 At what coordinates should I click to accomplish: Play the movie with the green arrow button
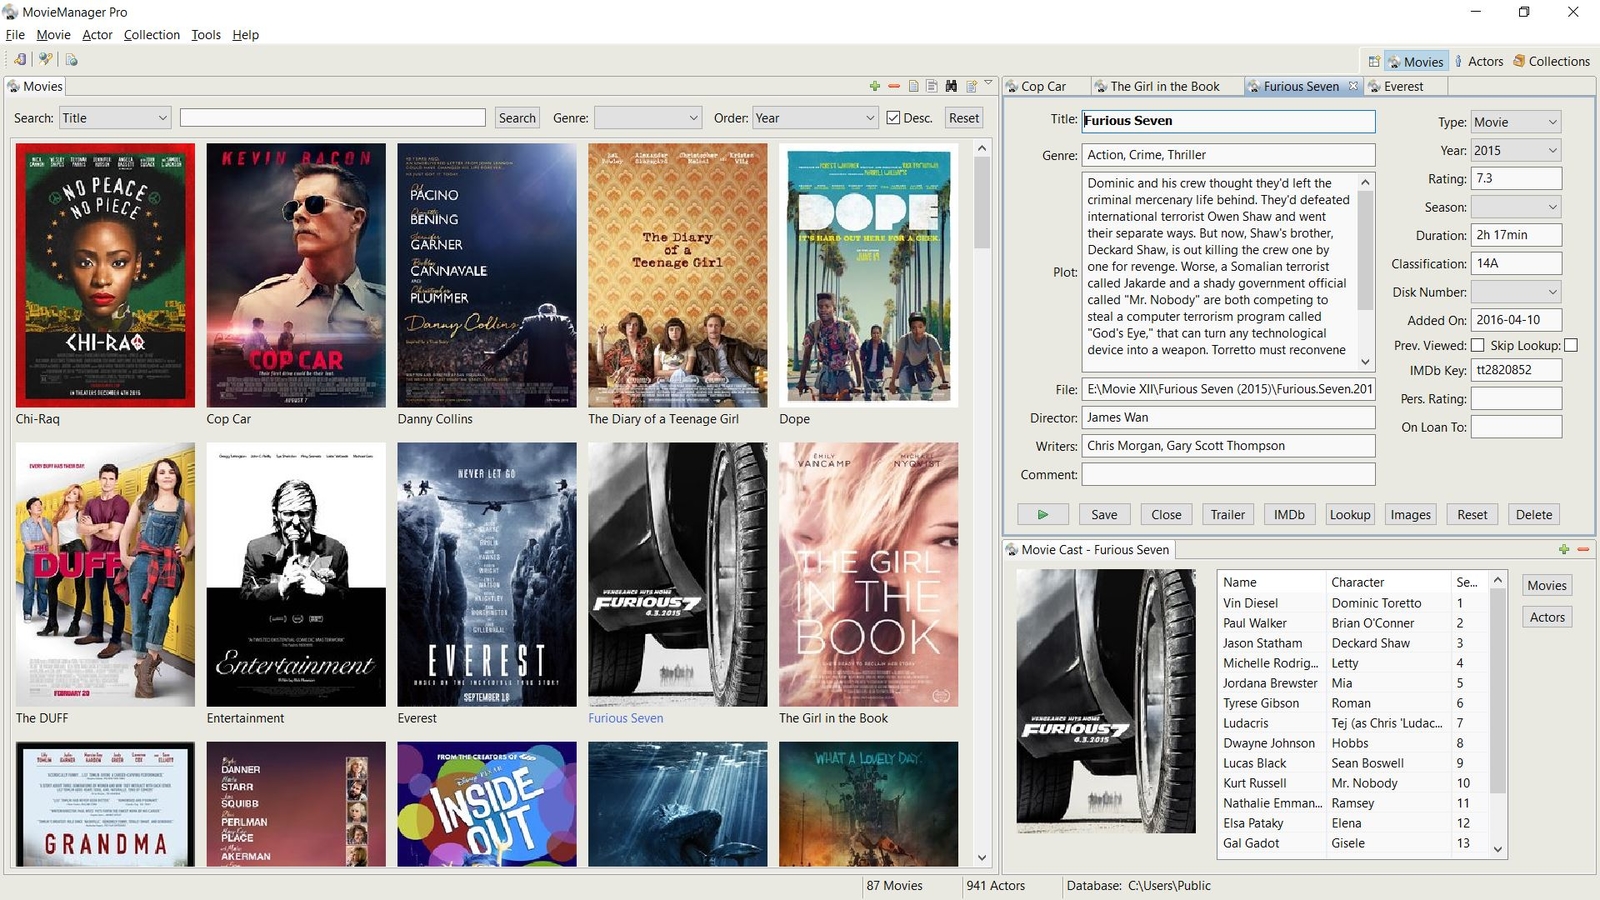pyautogui.click(x=1043, y=514)
